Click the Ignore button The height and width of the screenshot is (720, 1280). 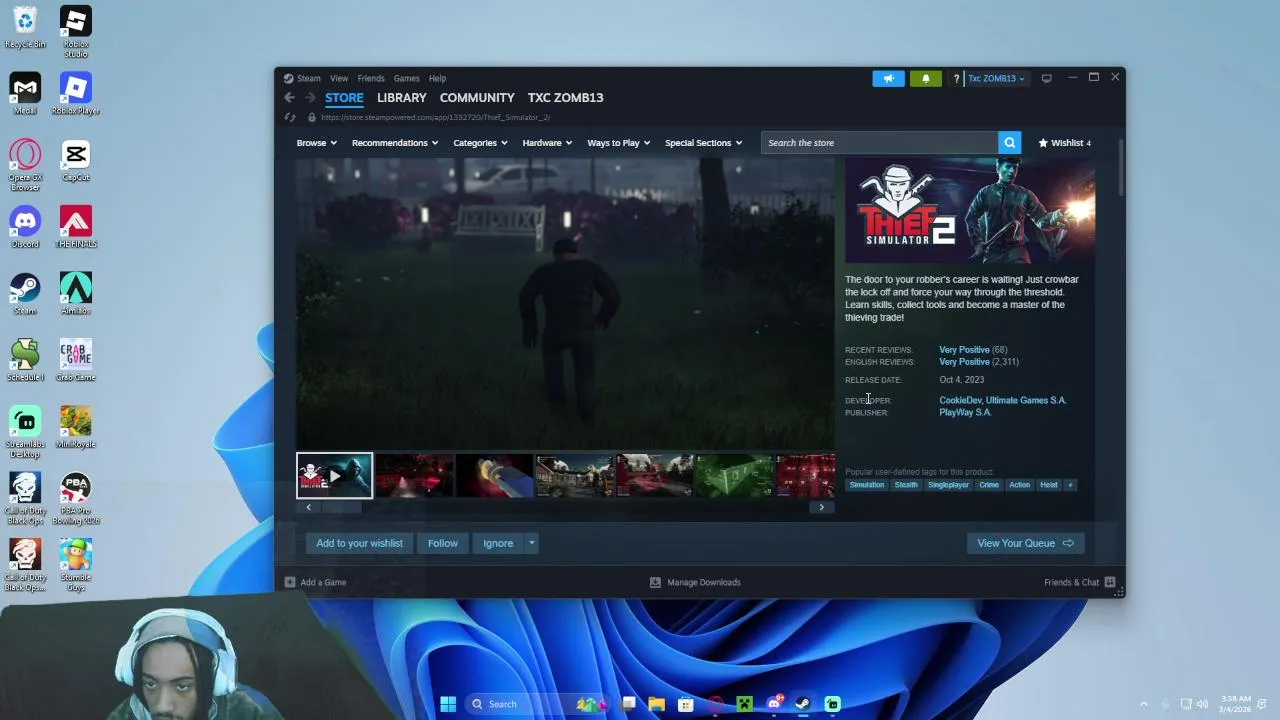498,543
